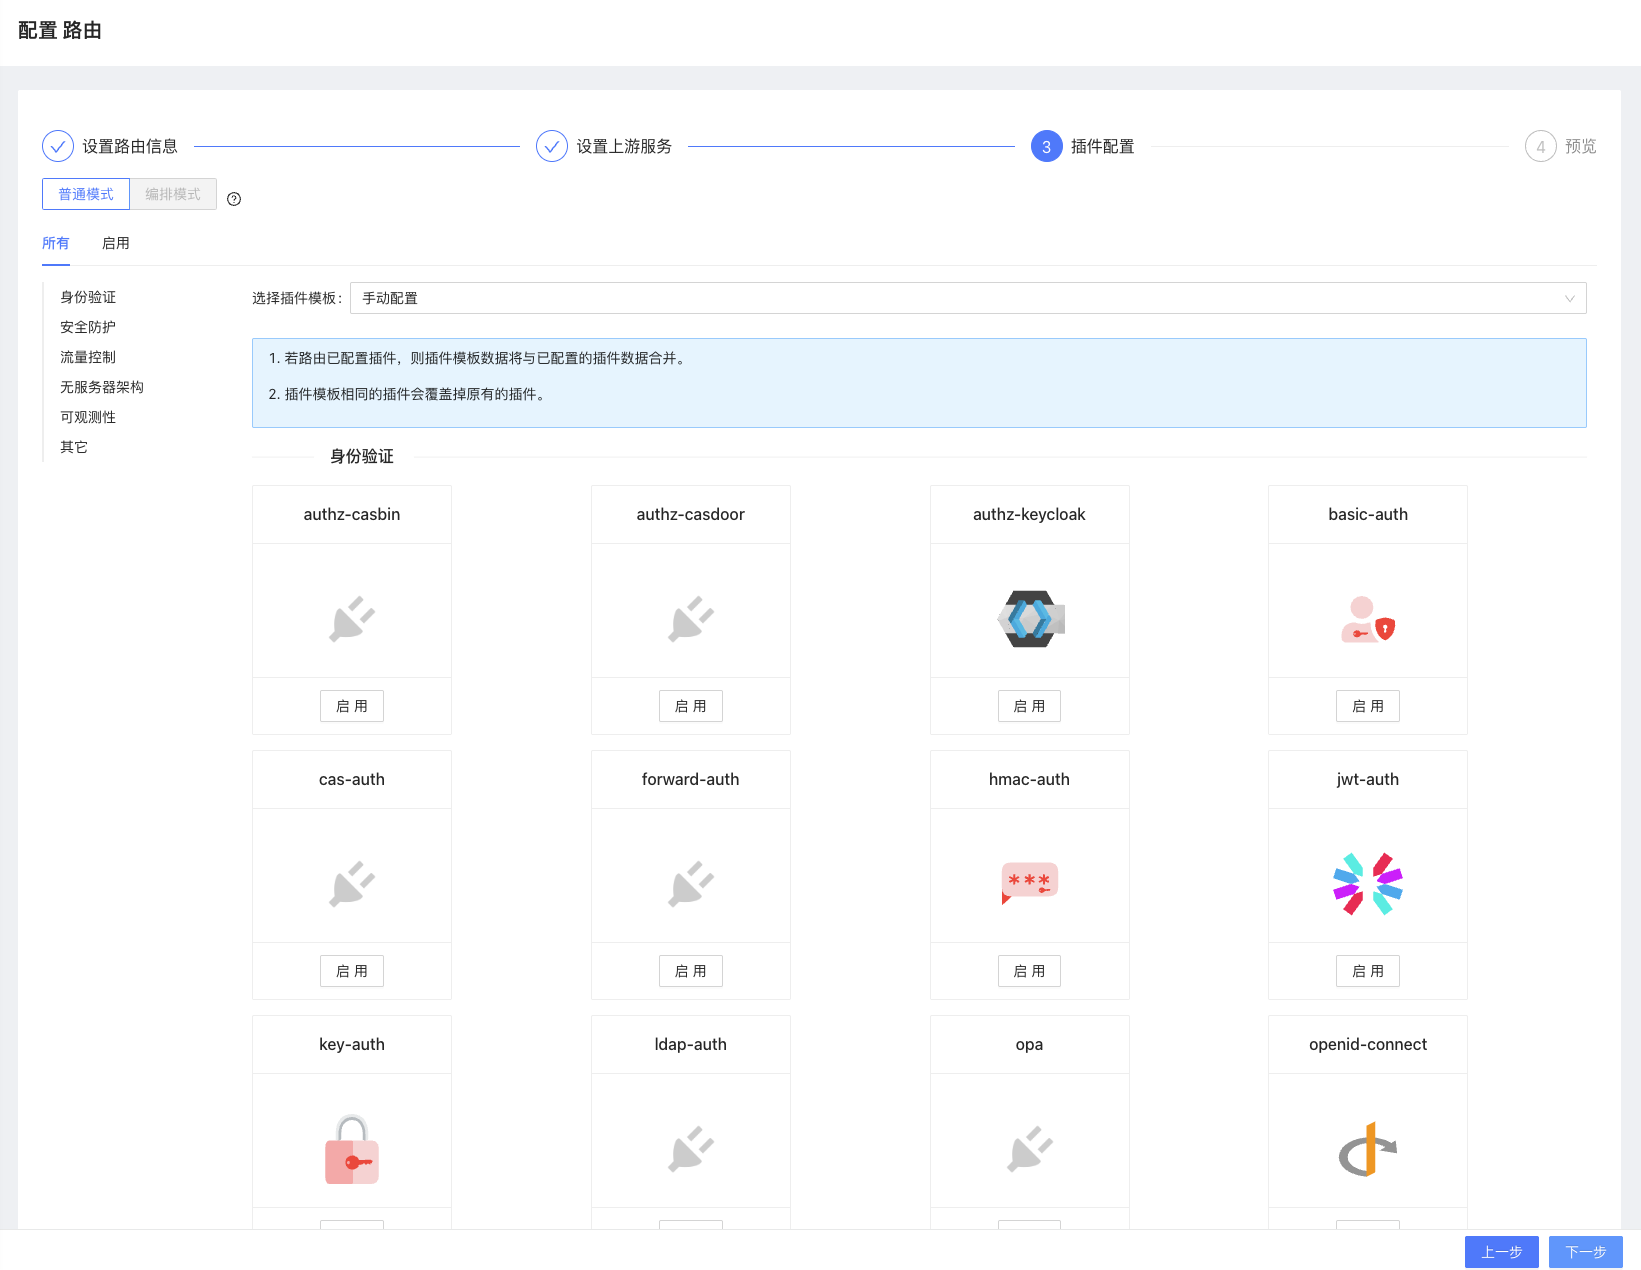The width and height of the screenshot is (1641, 1270).
Task: Click the basic-auth user shield icon
Action: pos(1367,619)
